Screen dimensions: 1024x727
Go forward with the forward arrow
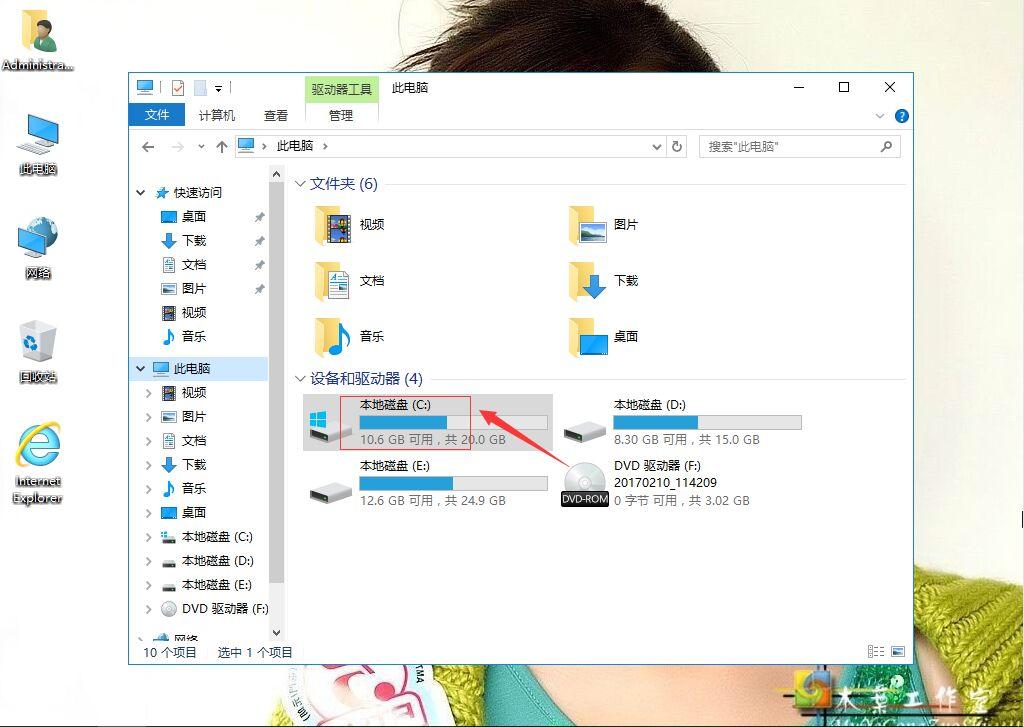pos(178,147)
